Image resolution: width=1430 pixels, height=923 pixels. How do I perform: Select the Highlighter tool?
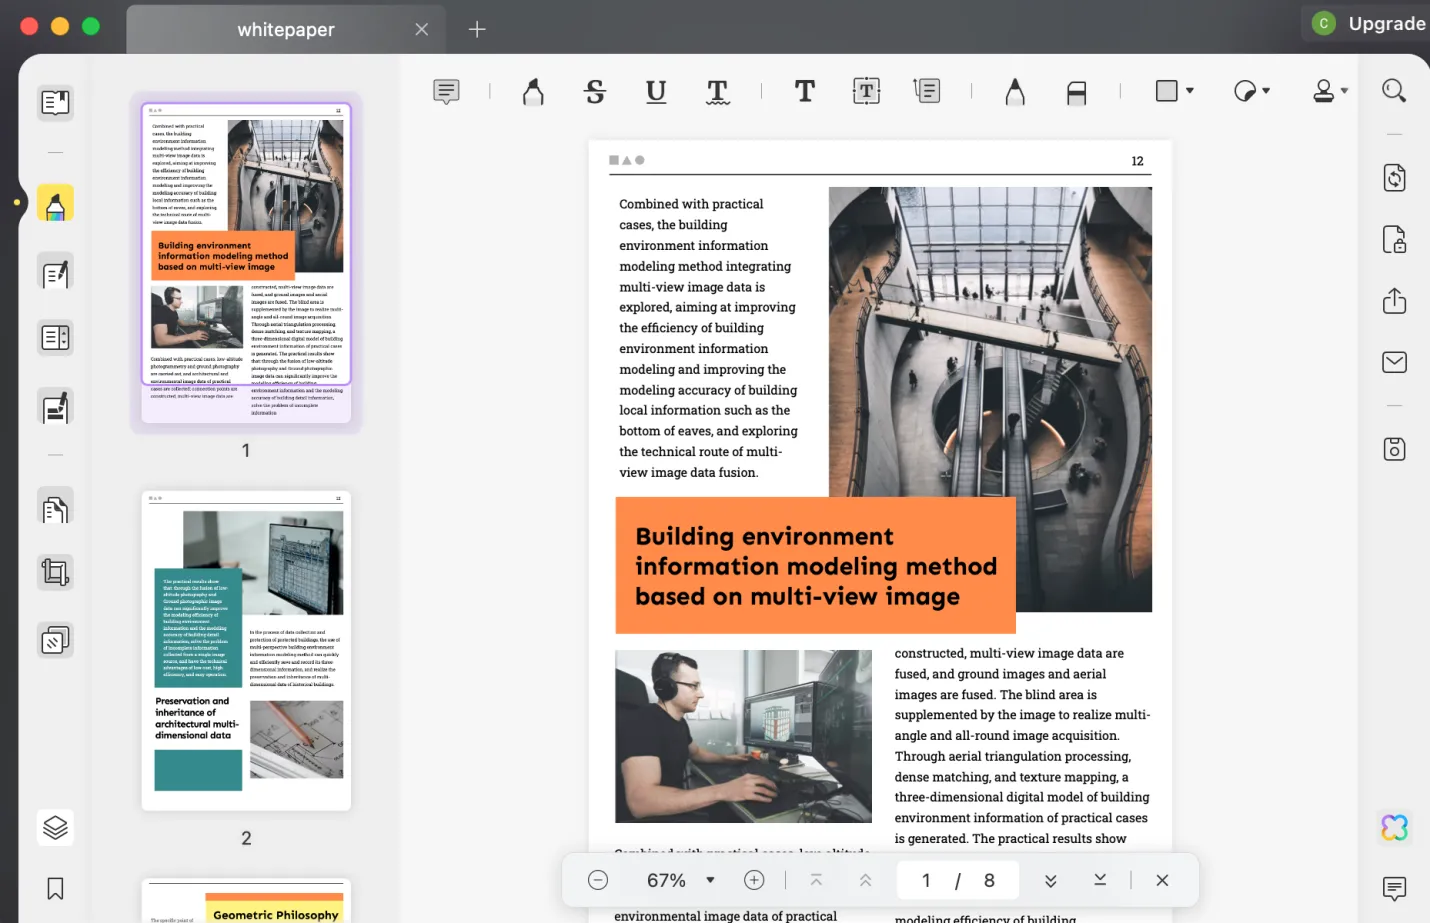pos(533,91)
